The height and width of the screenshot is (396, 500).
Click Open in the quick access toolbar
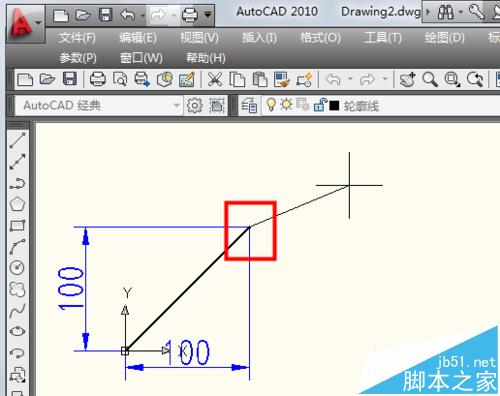[83, 15]
